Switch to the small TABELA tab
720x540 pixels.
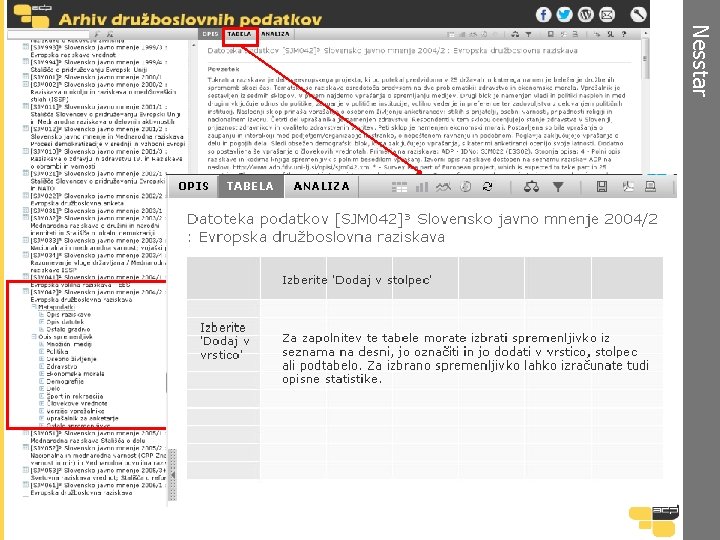point(239,34)
